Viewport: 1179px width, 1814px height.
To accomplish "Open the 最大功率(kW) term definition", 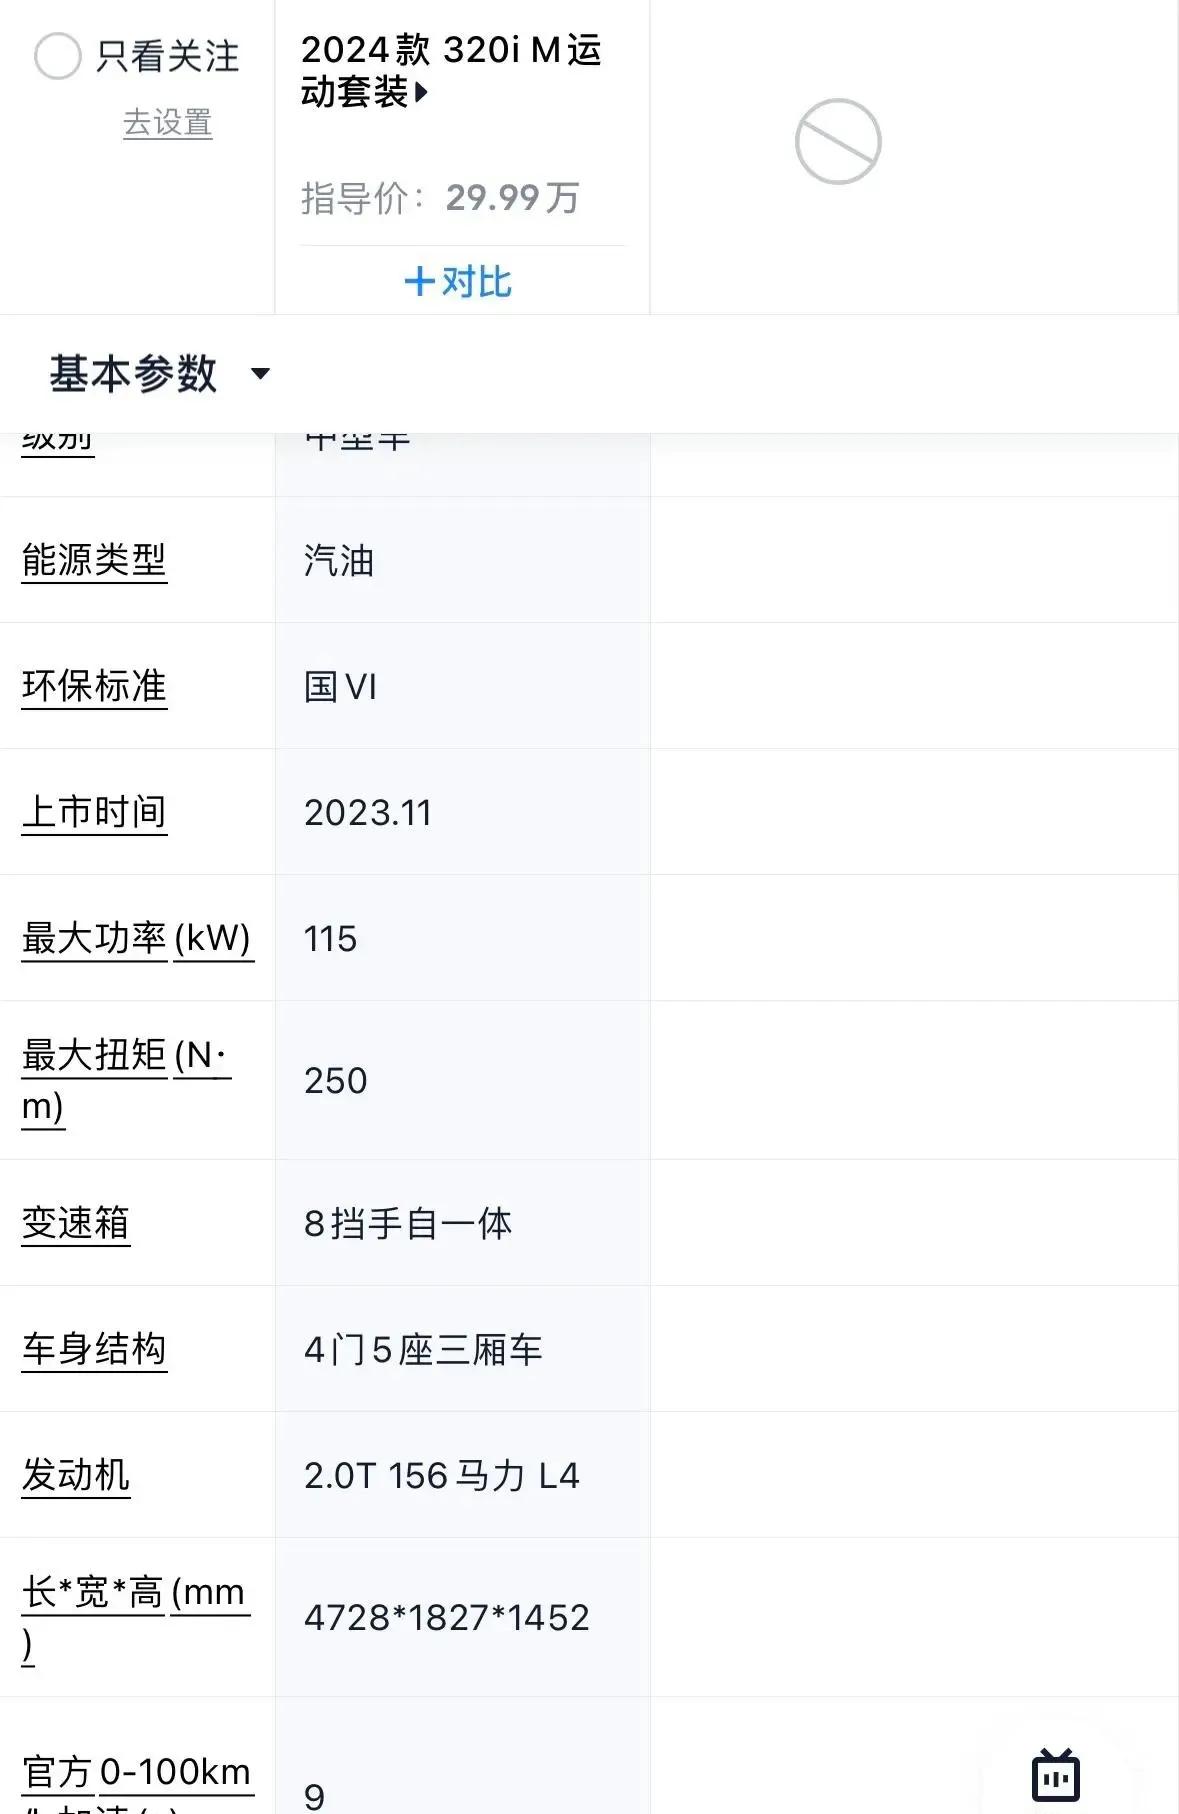I will (x=137, y=939).
